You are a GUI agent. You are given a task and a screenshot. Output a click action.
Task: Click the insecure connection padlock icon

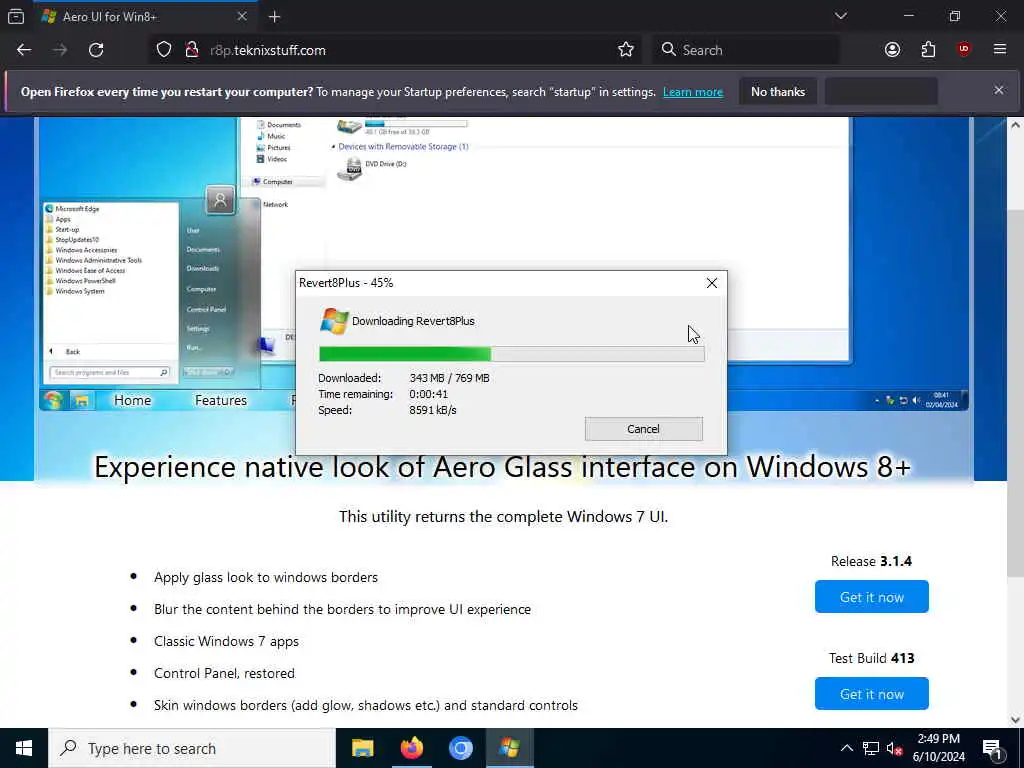tap(192, 50)
